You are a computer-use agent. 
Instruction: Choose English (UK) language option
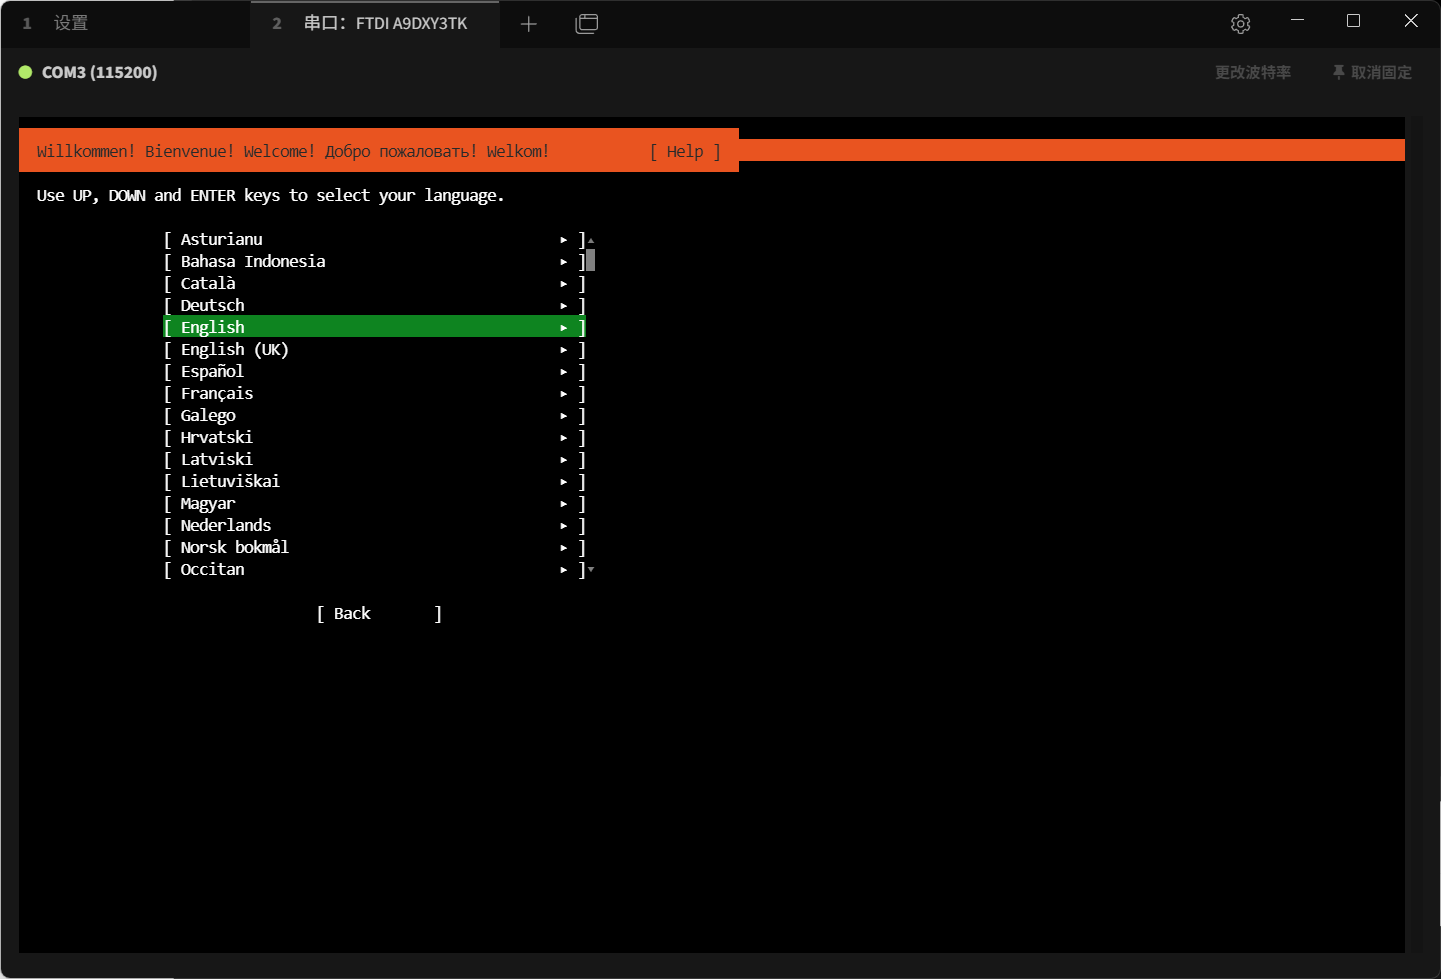pyautogui.click(x=234, y=350)
